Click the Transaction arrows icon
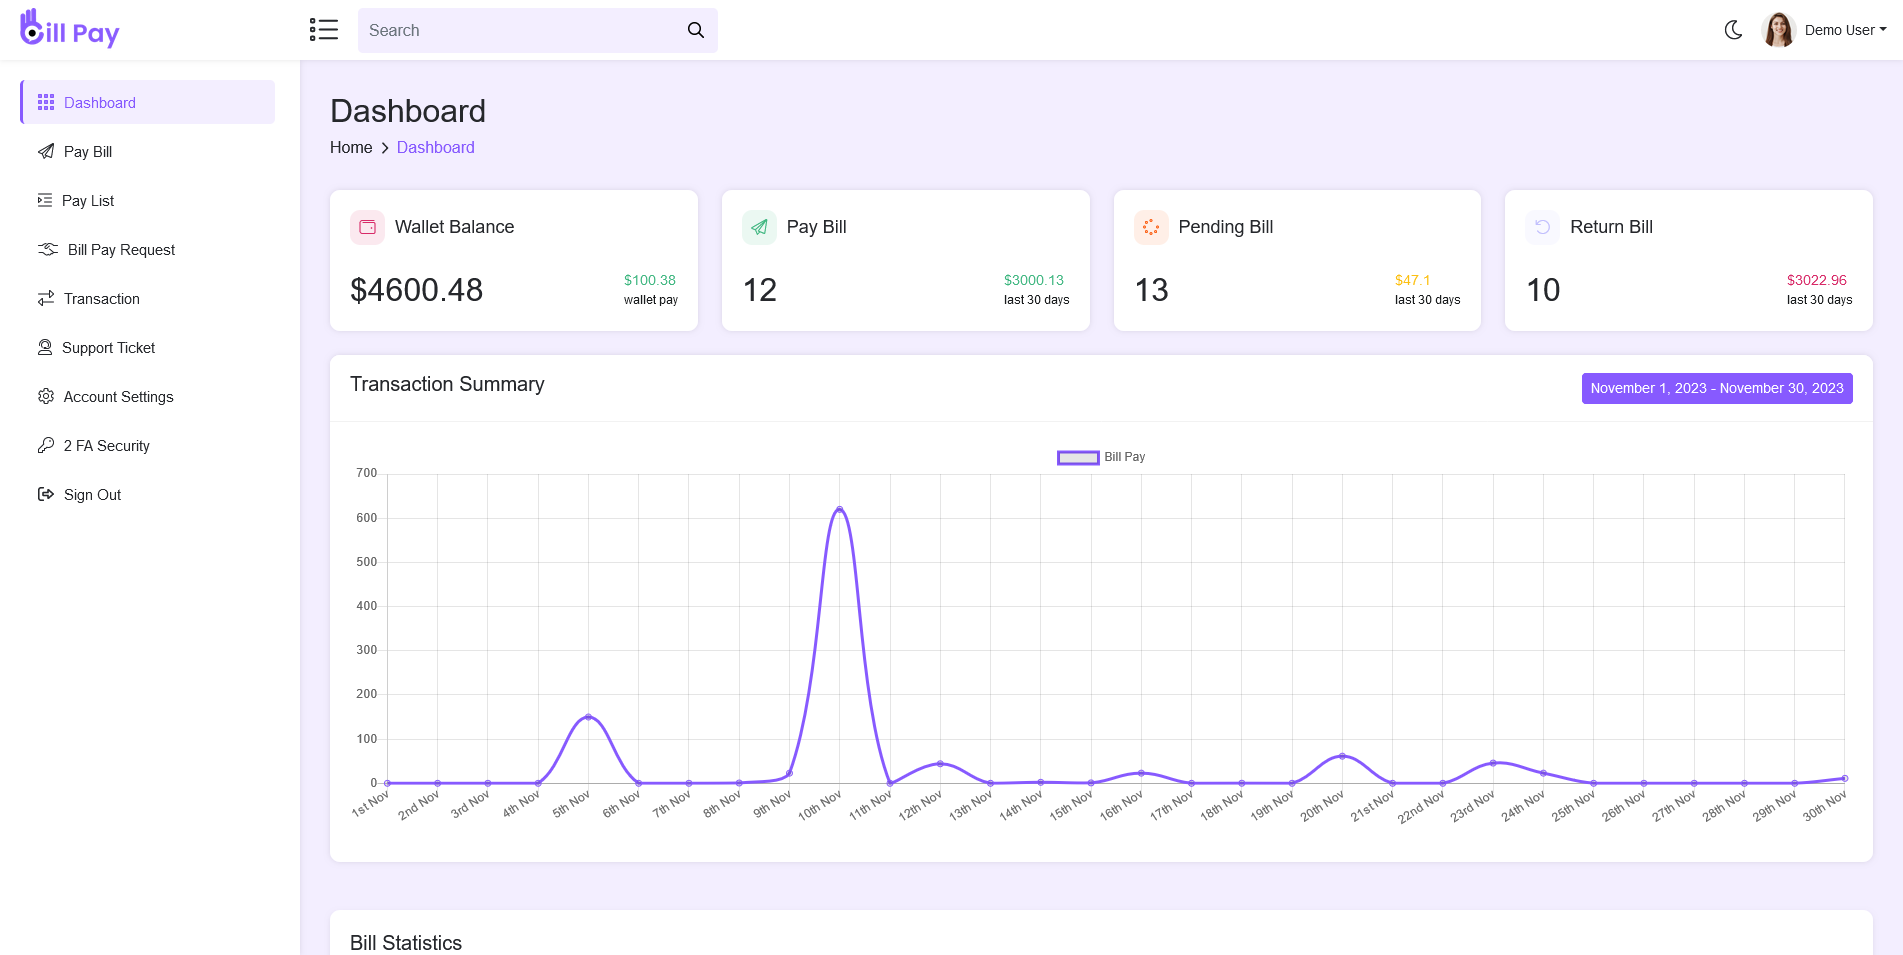The image size is (1903, 955). [x=46, y=298]
